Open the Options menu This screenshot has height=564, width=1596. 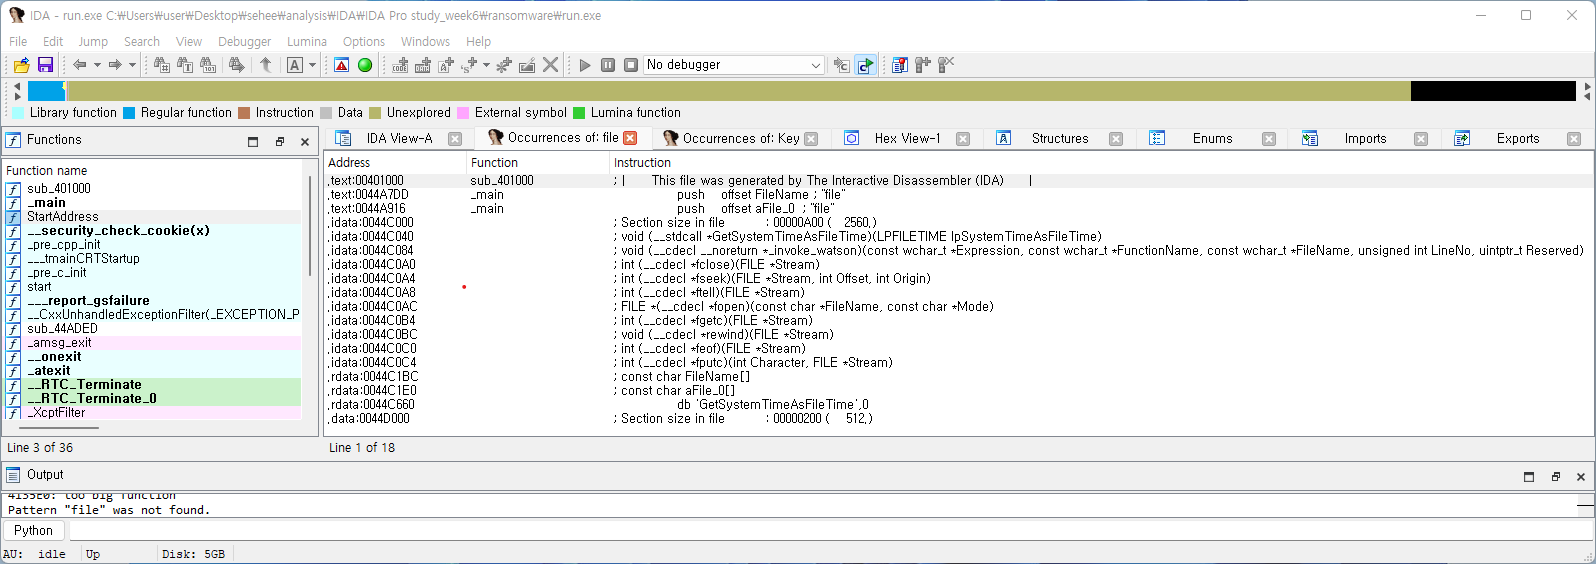pos(364,41)
